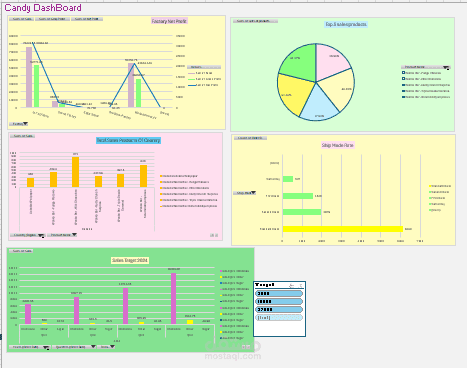Click Count of Orders field button
This screenshot has width=467, height=368.
click(250, 138)
